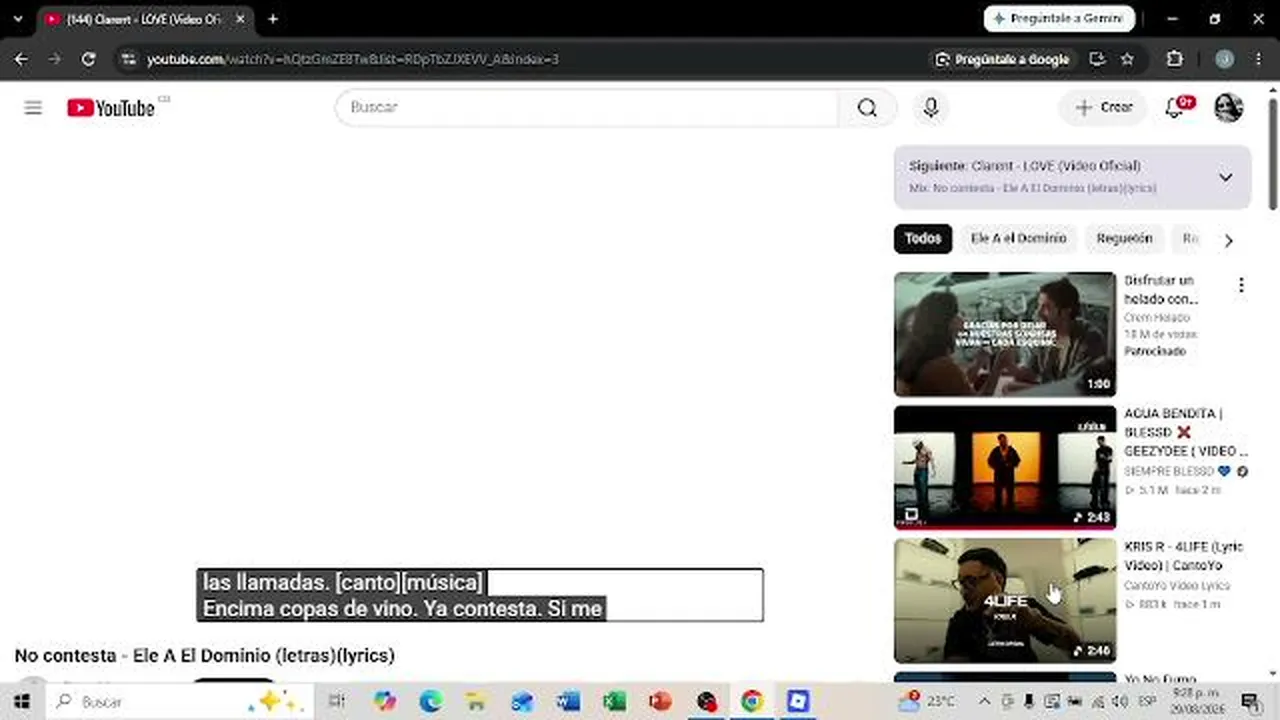View site information in the address bar
The width and height of the screenshot is (1280, 720).
coord(128,59)
